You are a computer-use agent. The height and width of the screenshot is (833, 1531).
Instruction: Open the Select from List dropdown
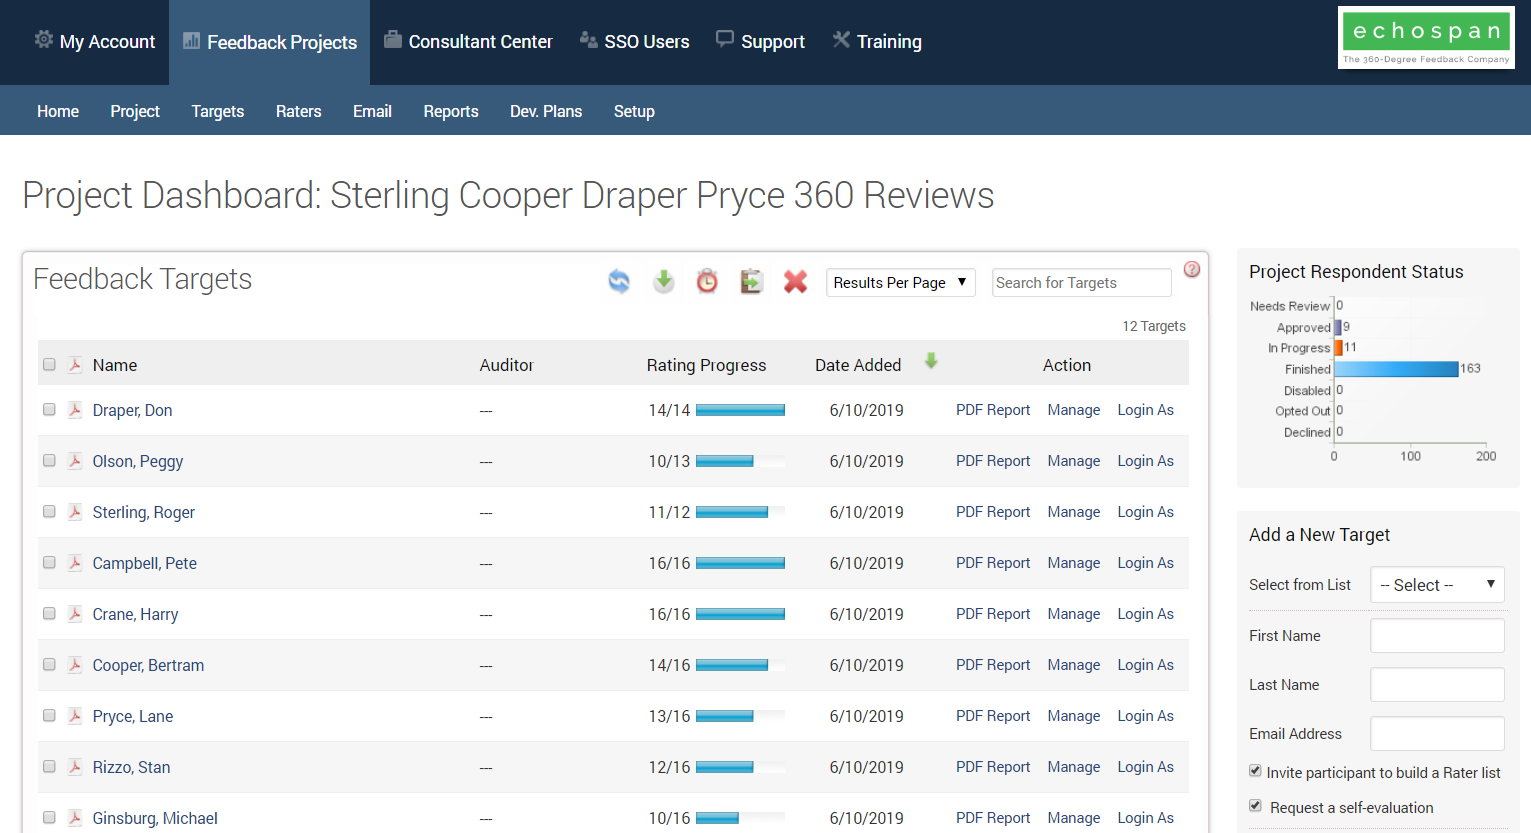1437,585
